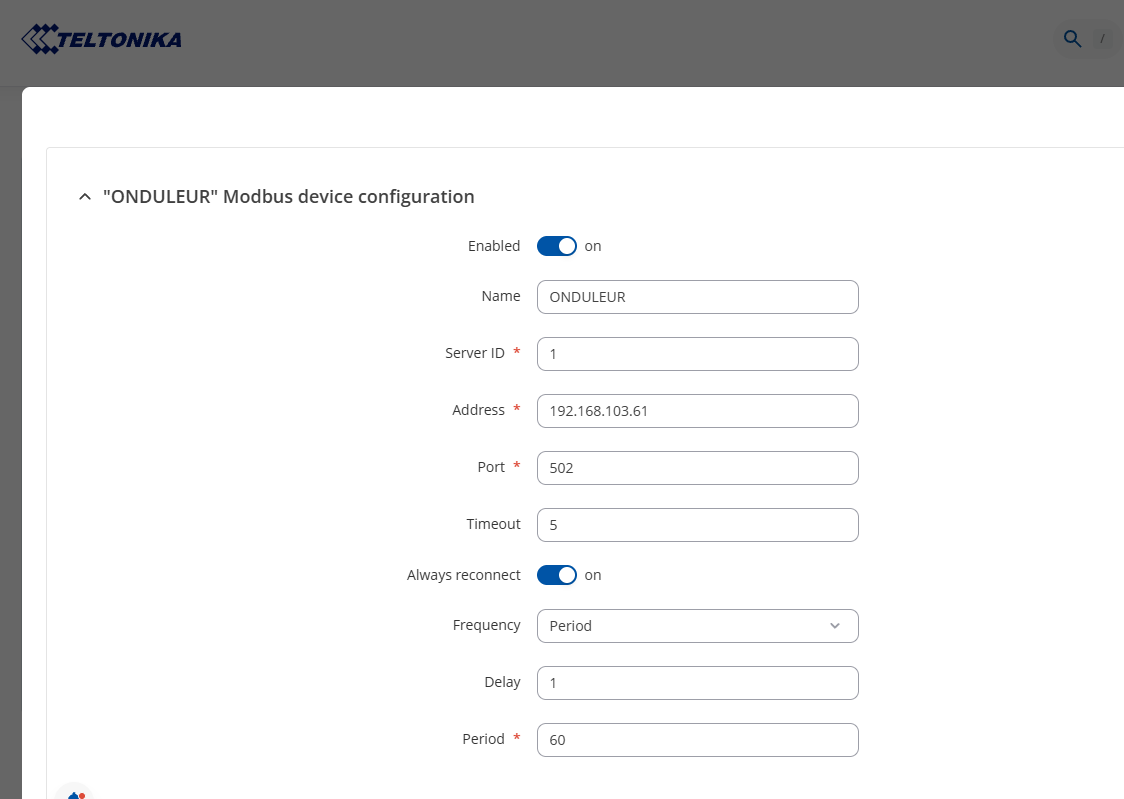Click the notification icon at bottom left
The width and height of the screenshot is (1124, 799).
click(75, 794)
